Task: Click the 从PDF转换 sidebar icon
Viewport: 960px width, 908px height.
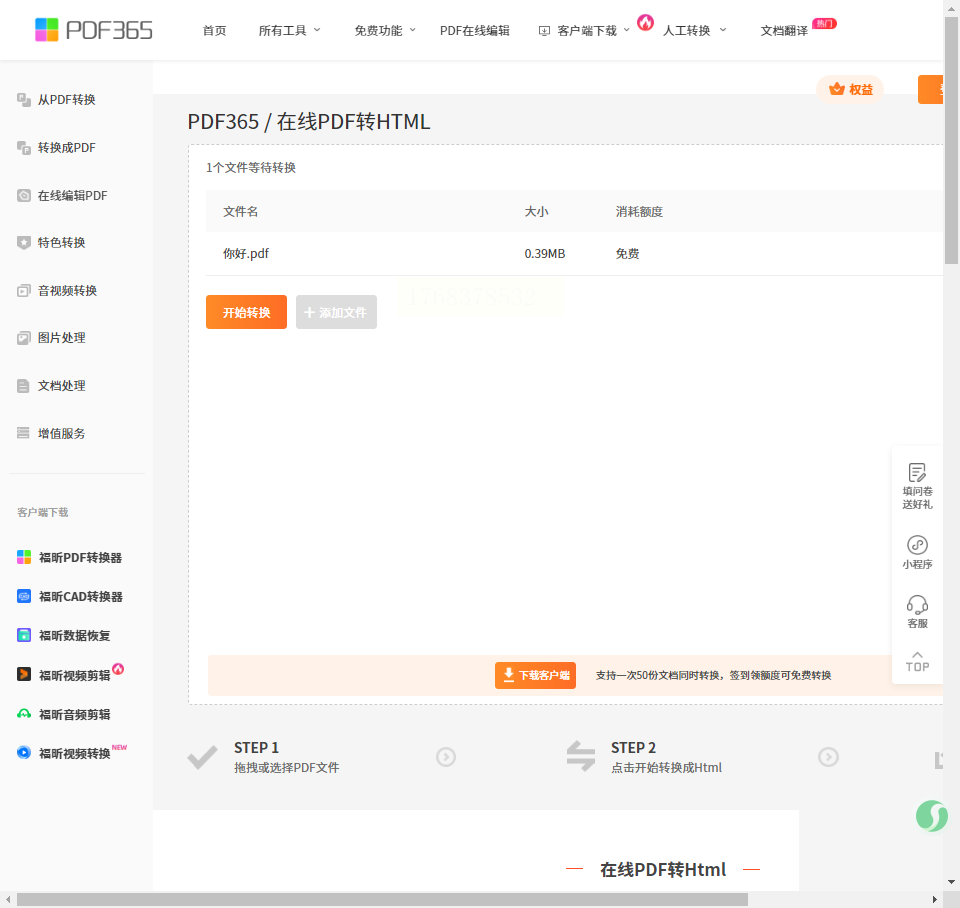Action: [x=24, y=100]
